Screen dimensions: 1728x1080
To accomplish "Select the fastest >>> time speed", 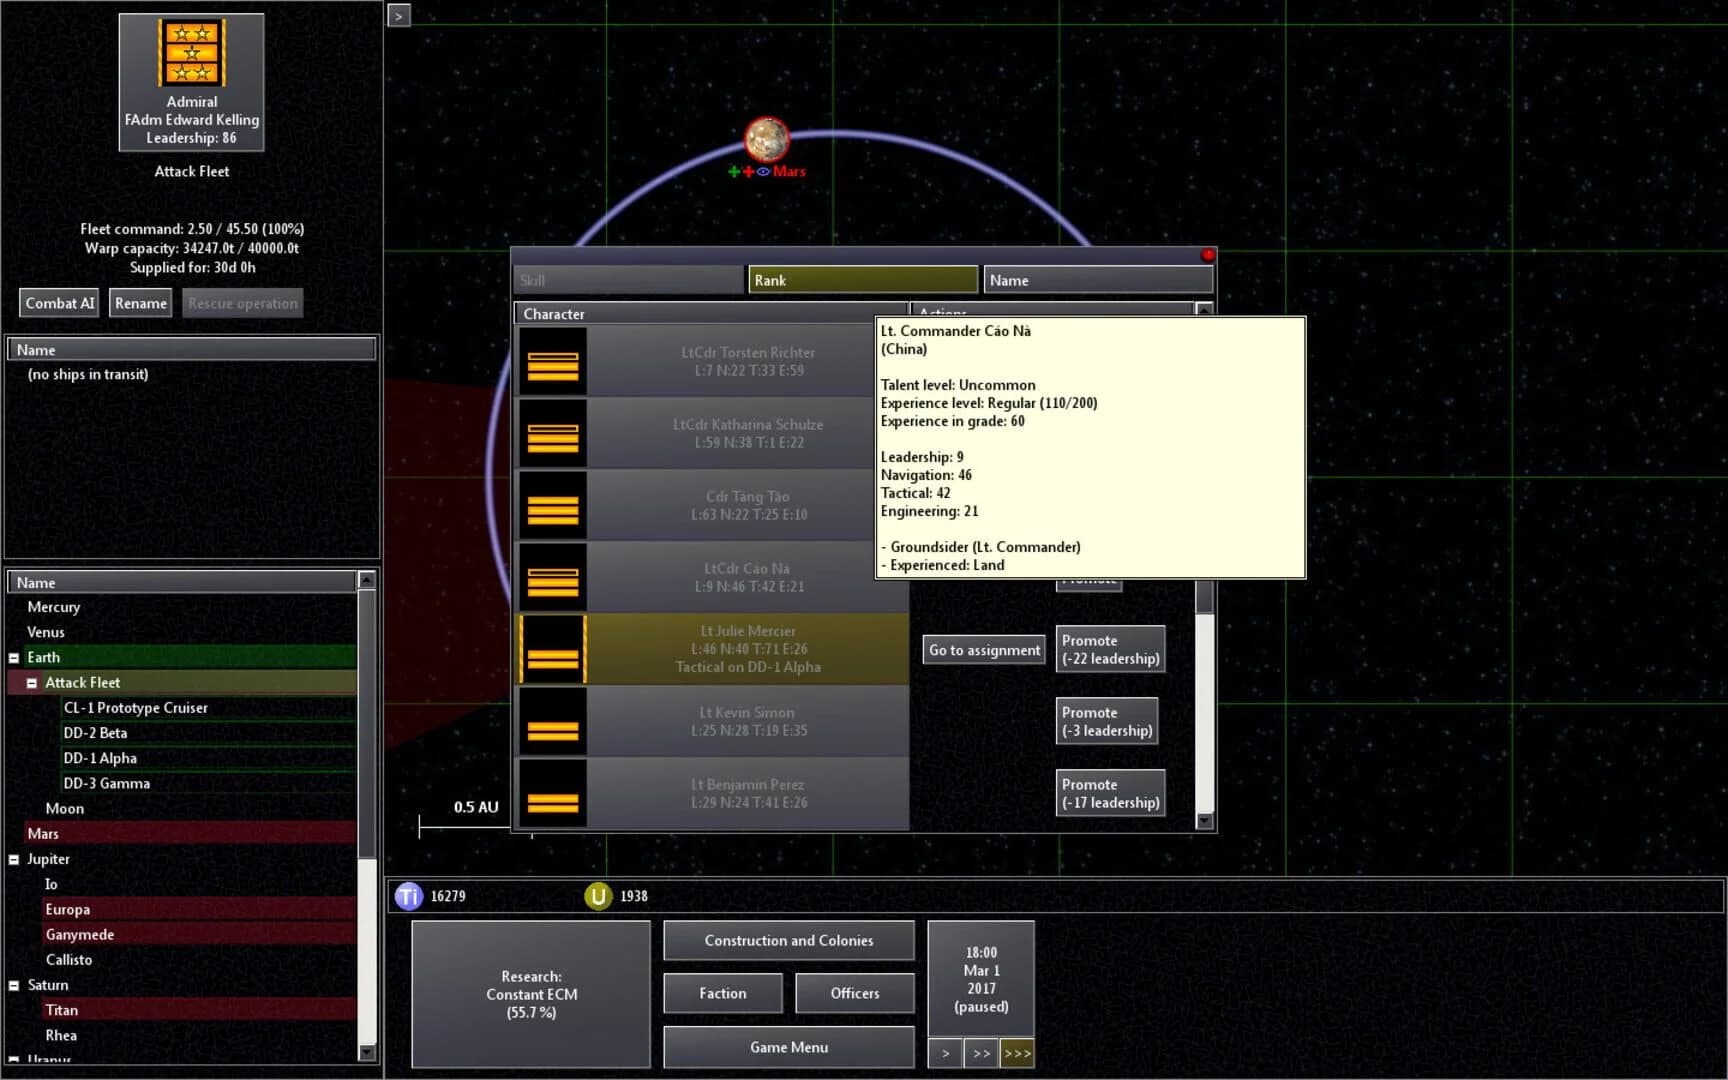I will [x=1017, y=1053].
